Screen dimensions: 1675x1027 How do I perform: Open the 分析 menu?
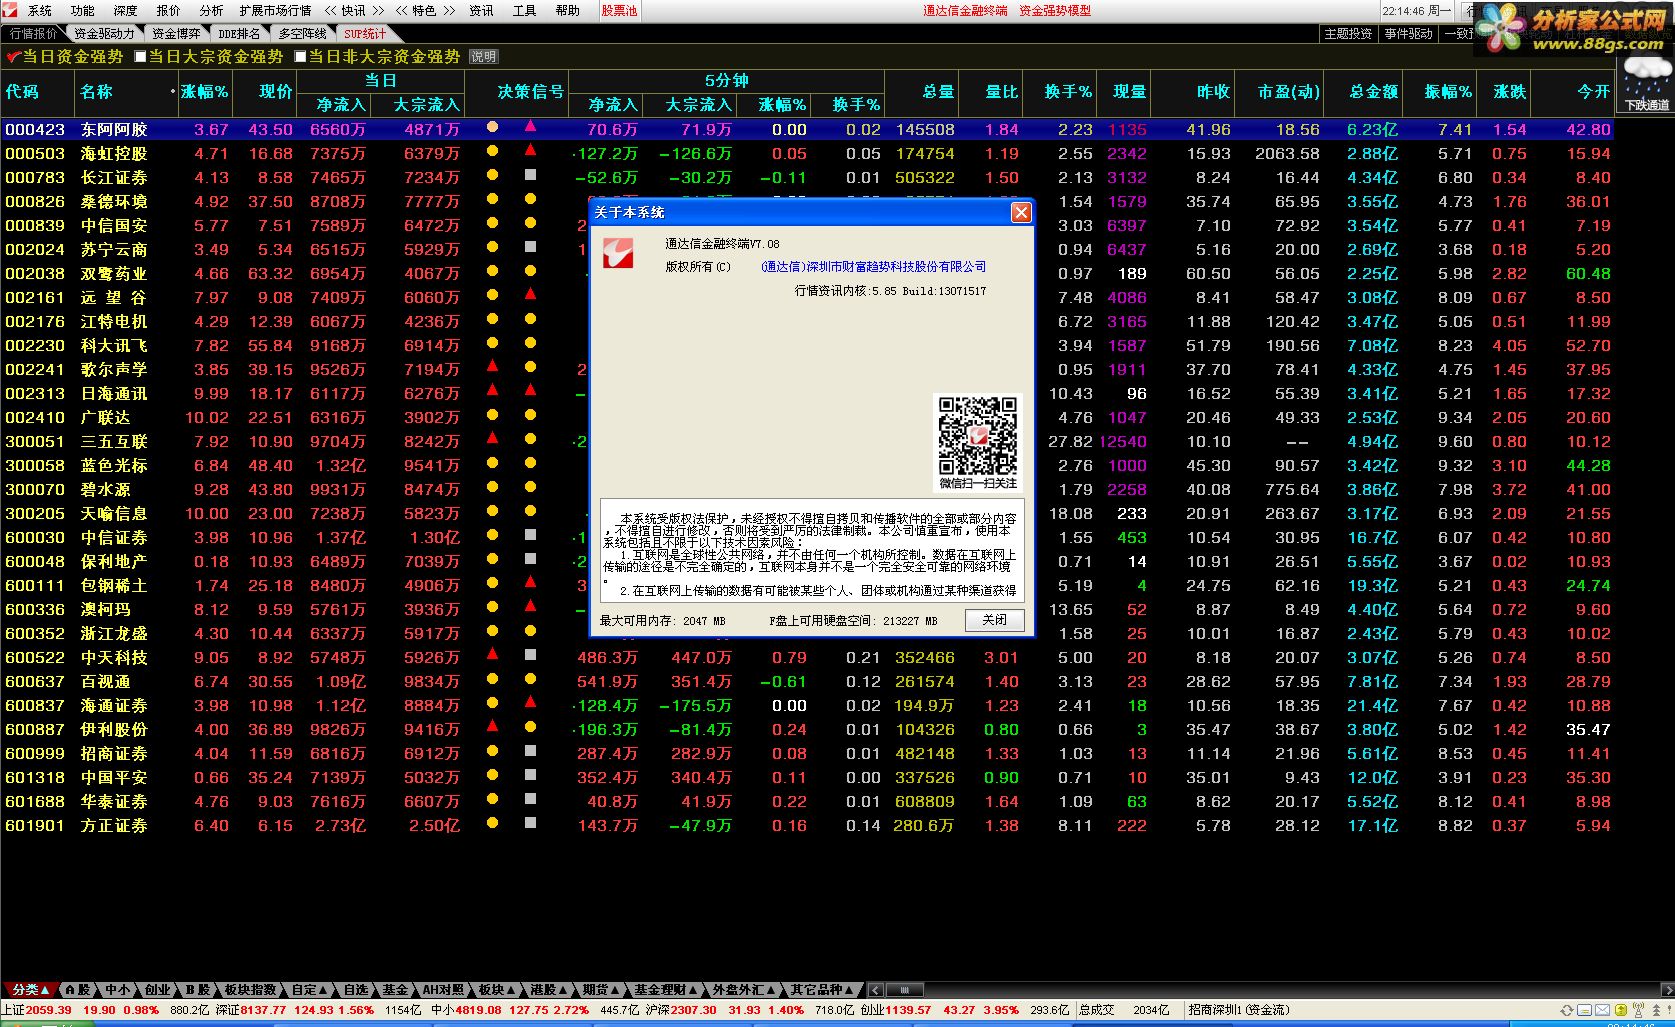211,11
